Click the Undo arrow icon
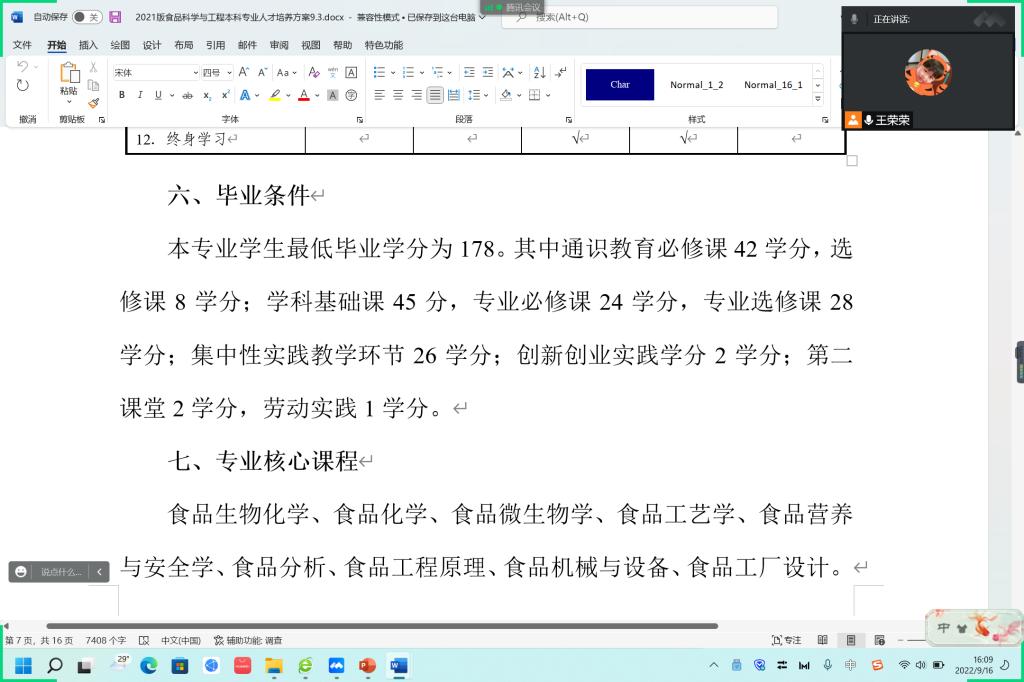The height and width of the screenshot is (682, 1024). (x=22, y=66)
